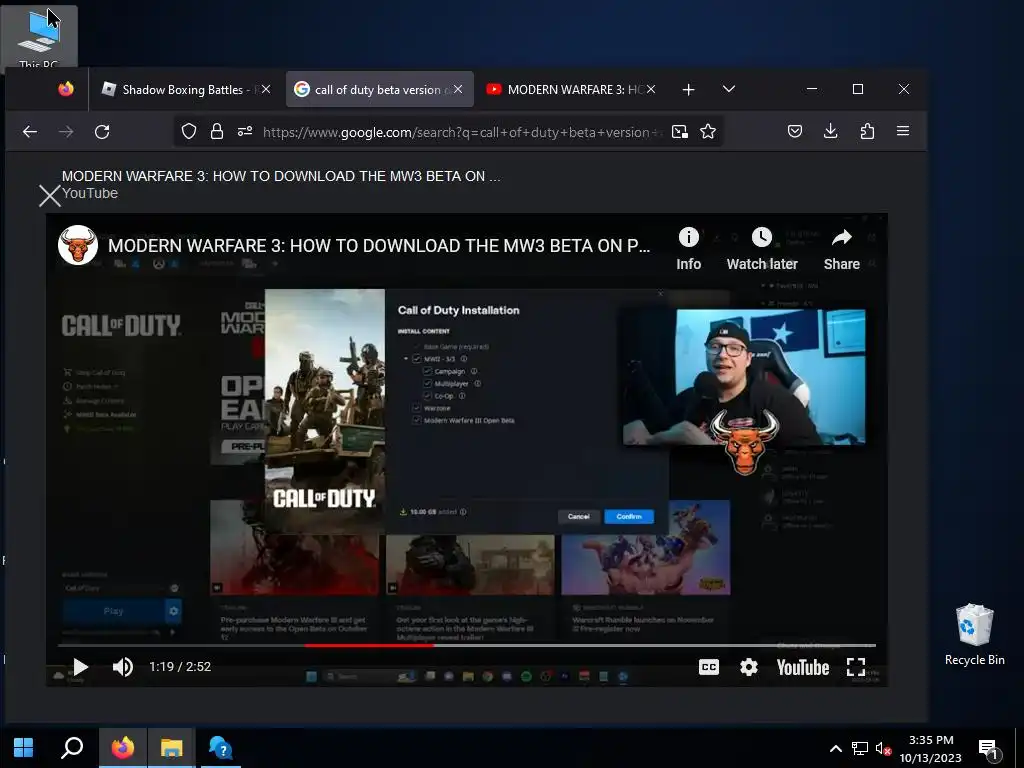Share the video
The image size is (1024, 768).
point(842,249)
